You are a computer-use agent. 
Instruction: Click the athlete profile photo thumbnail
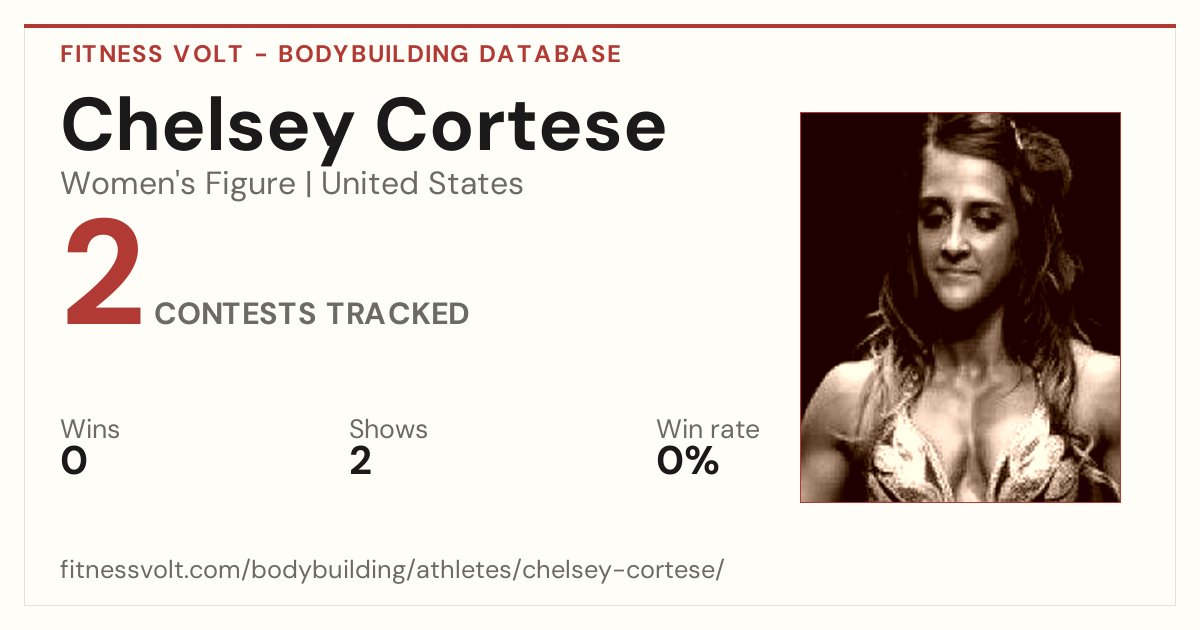(960, 307)
